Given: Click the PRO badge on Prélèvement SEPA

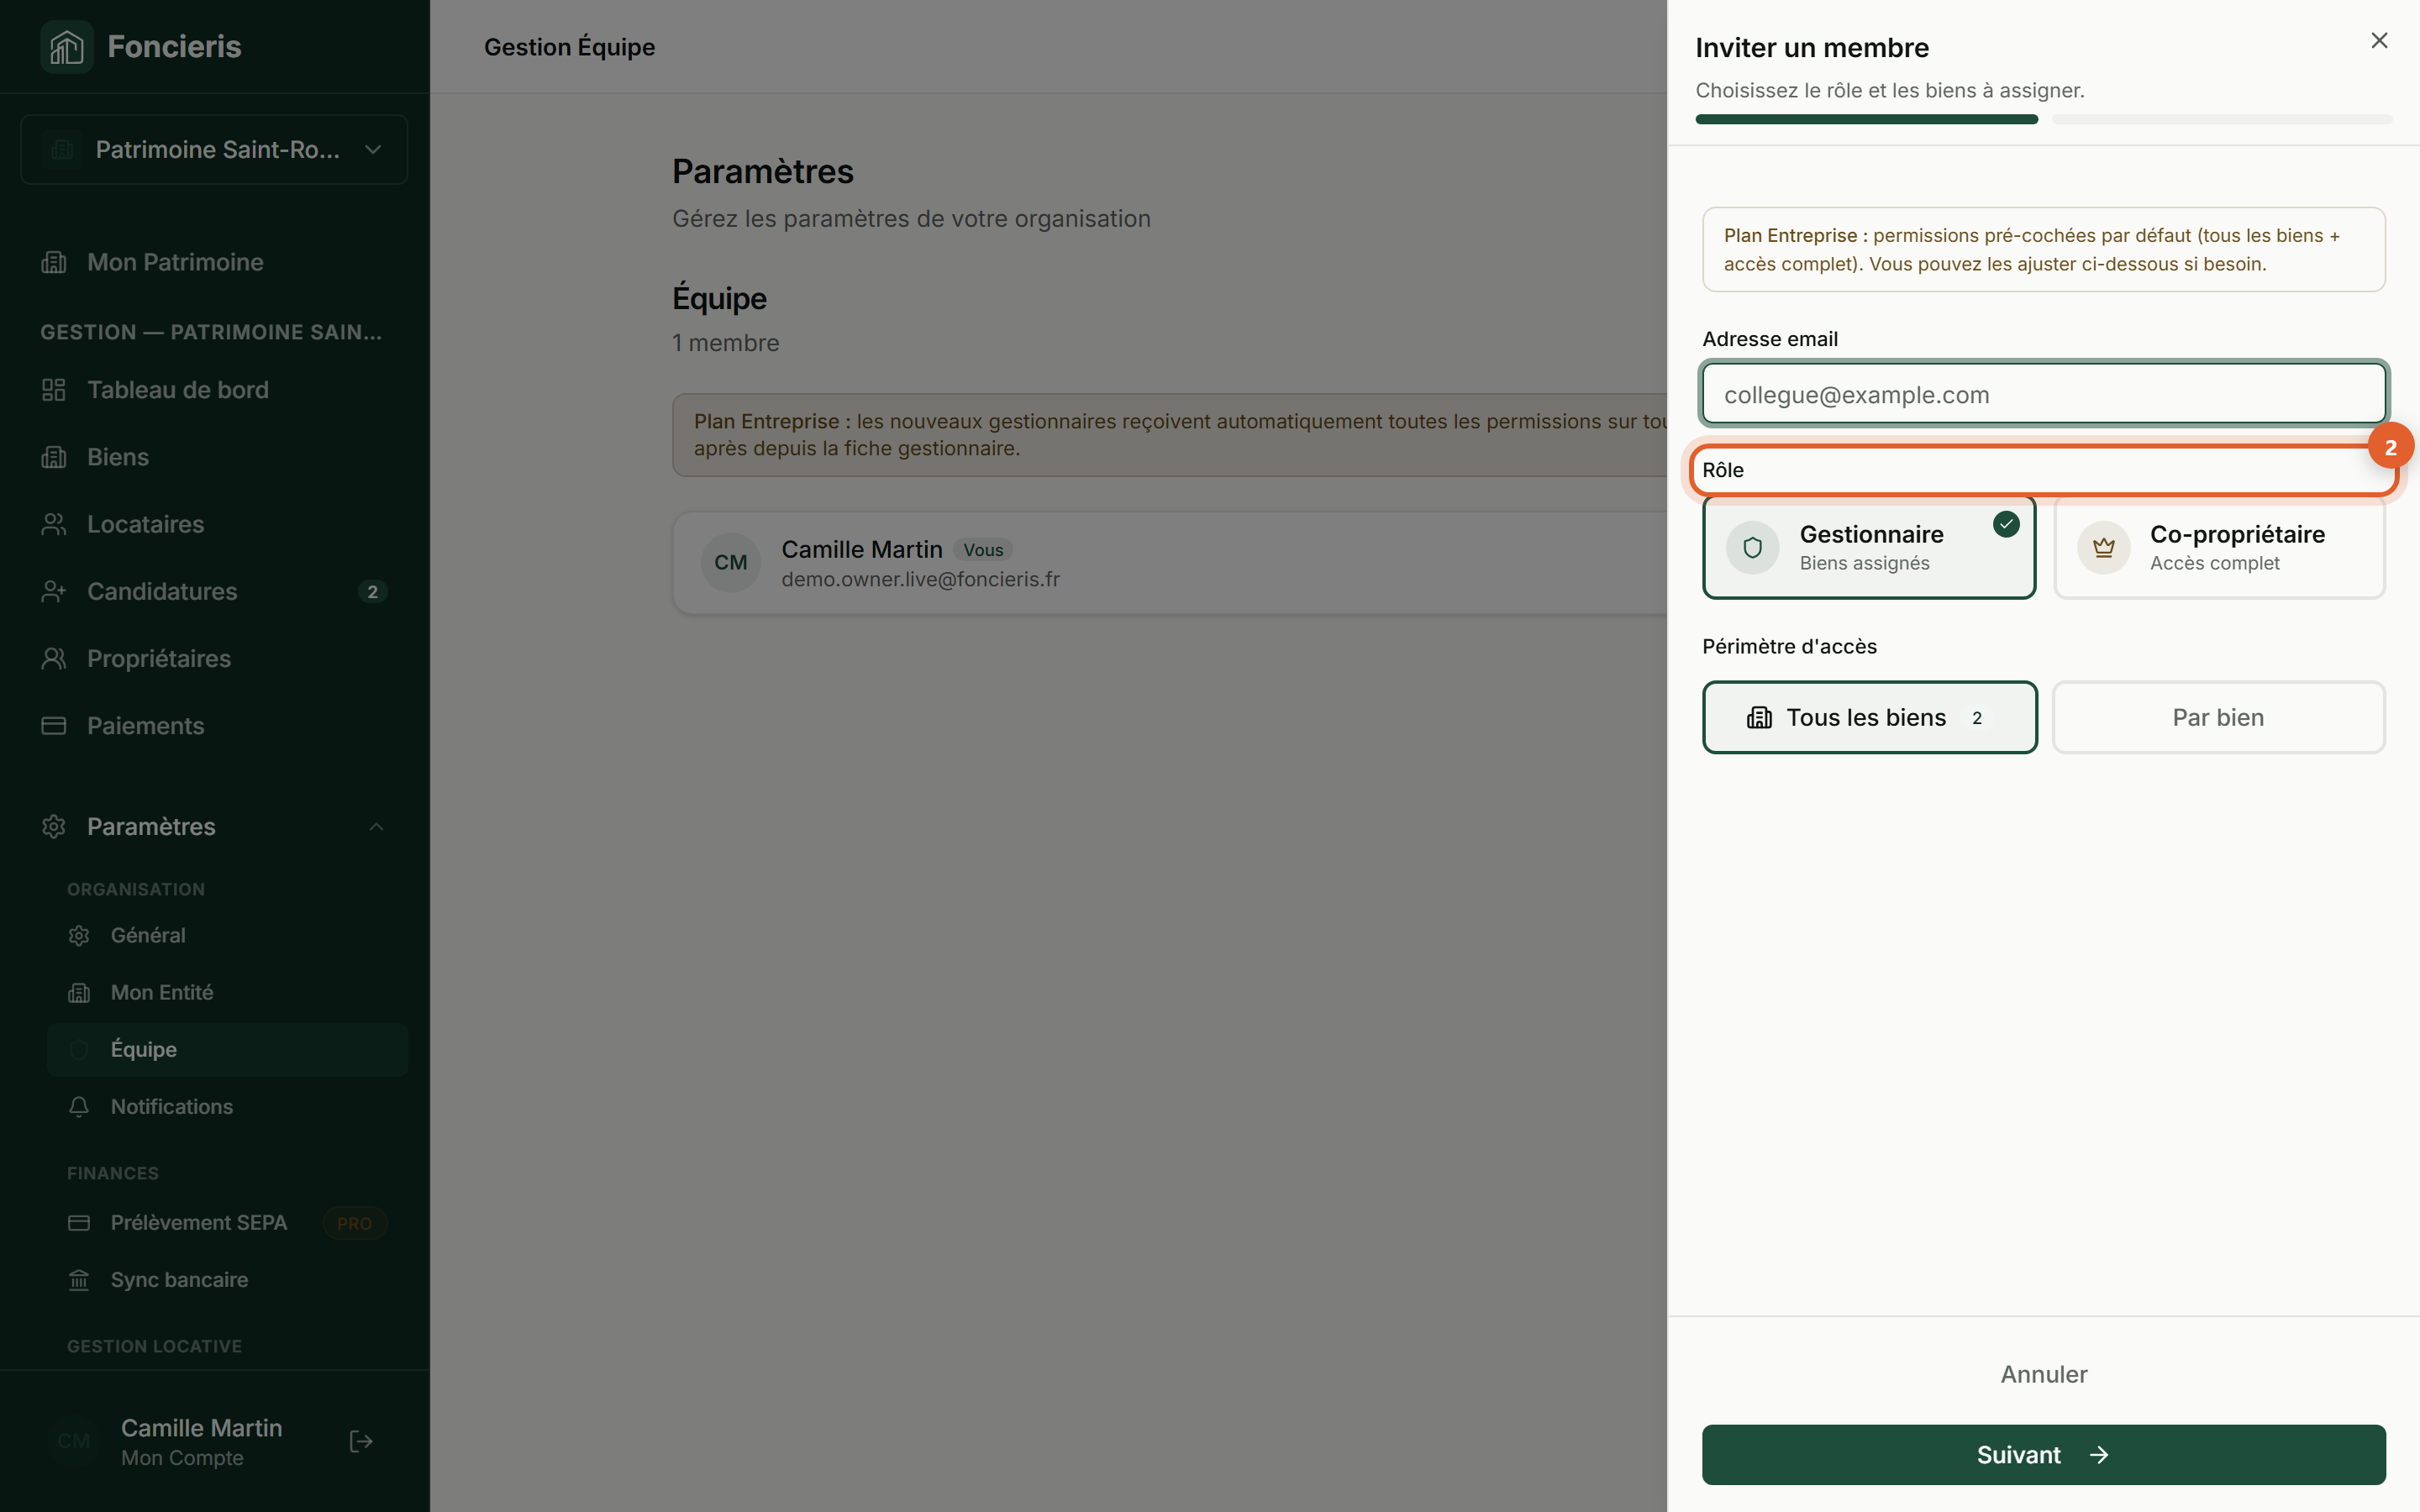Looking at the screenshot, I should pos(354,1222).
